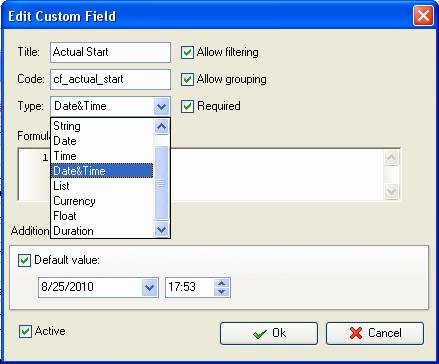Click dropdown list scroll down arrow
The height and width of the screenshot is (364, 439).
tap(162, 229)
